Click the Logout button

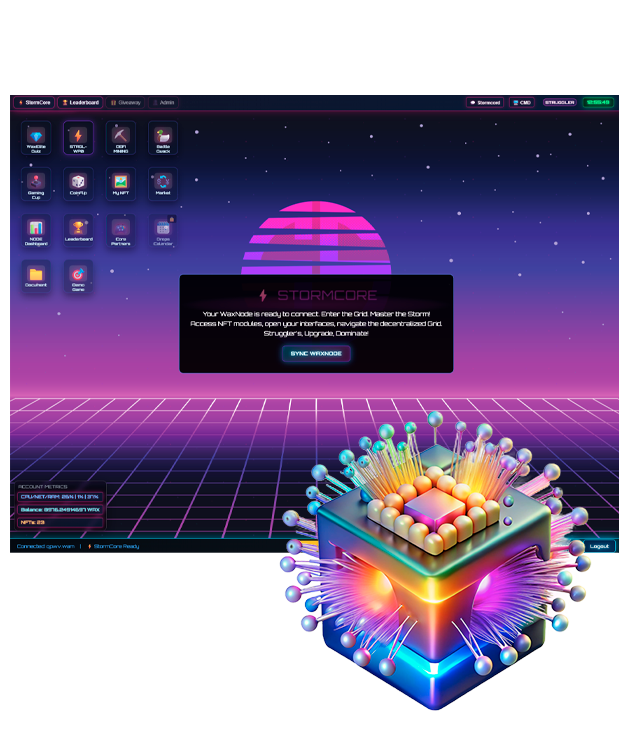[599, 546]
